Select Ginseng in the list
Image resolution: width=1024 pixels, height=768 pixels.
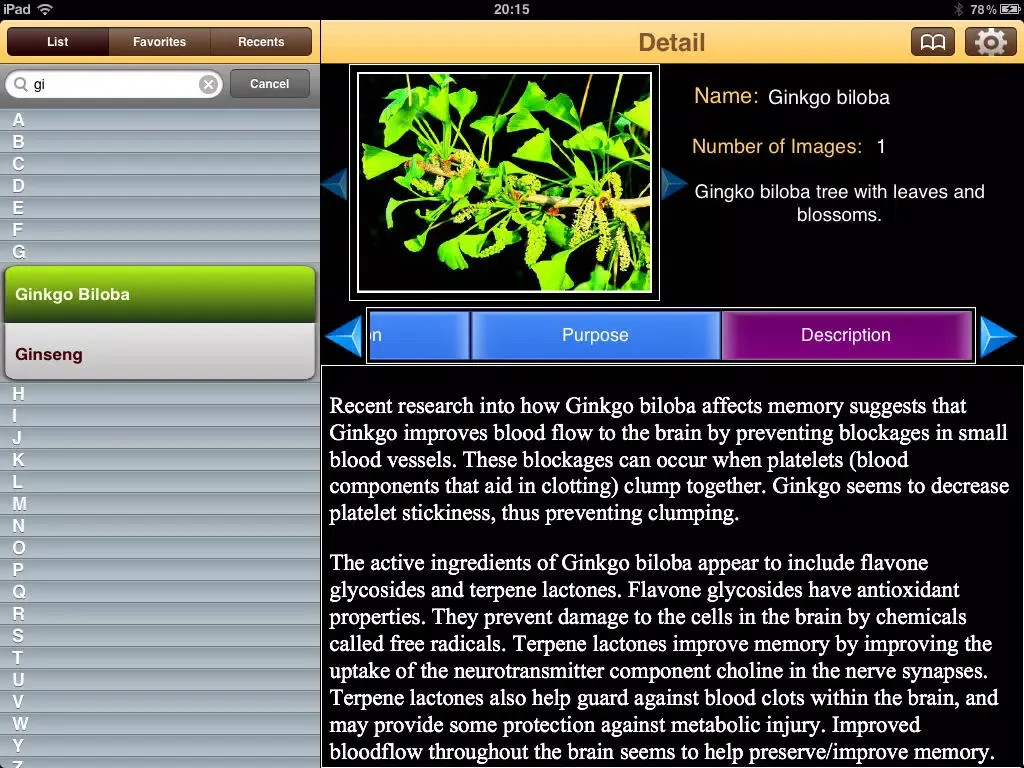(159, 352)
